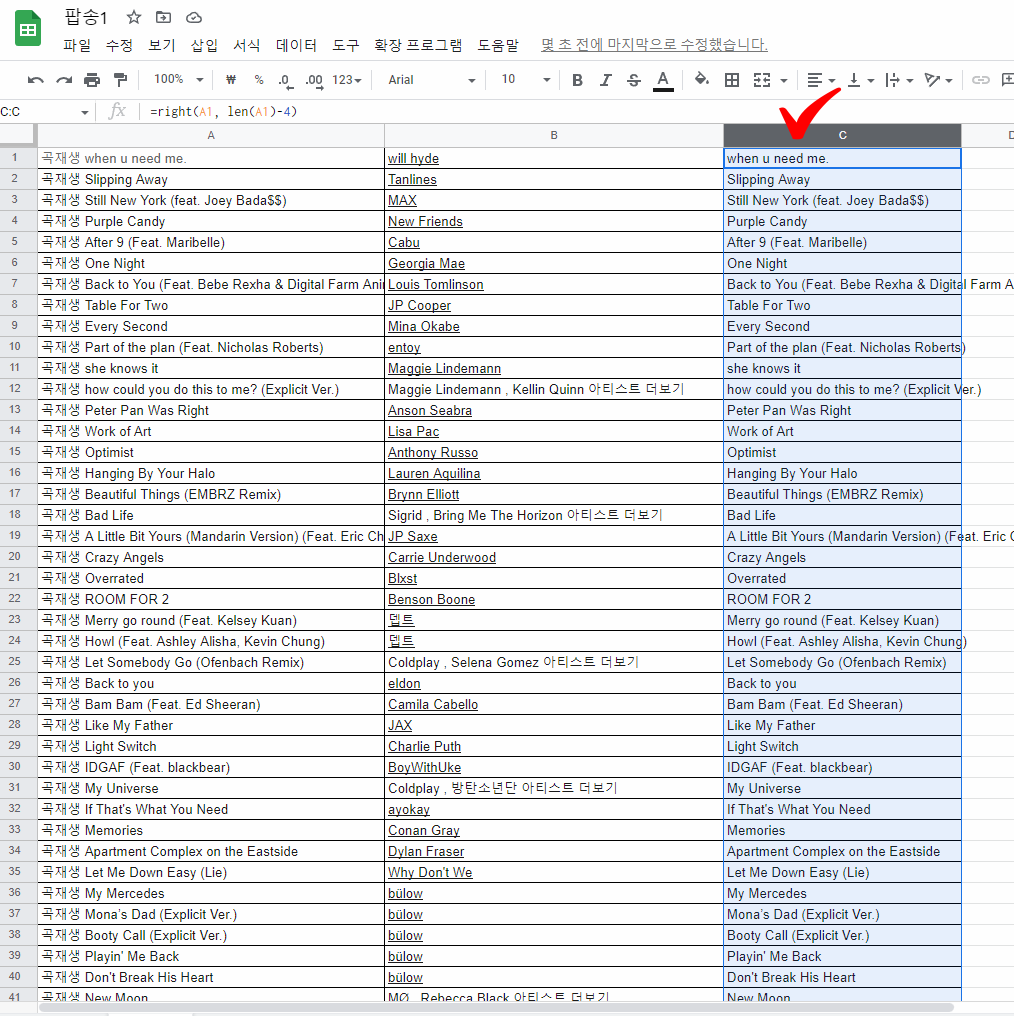Open the 보기 menu
Image resolution: width=1014 pixels, height=1016 pixels.
162,45
